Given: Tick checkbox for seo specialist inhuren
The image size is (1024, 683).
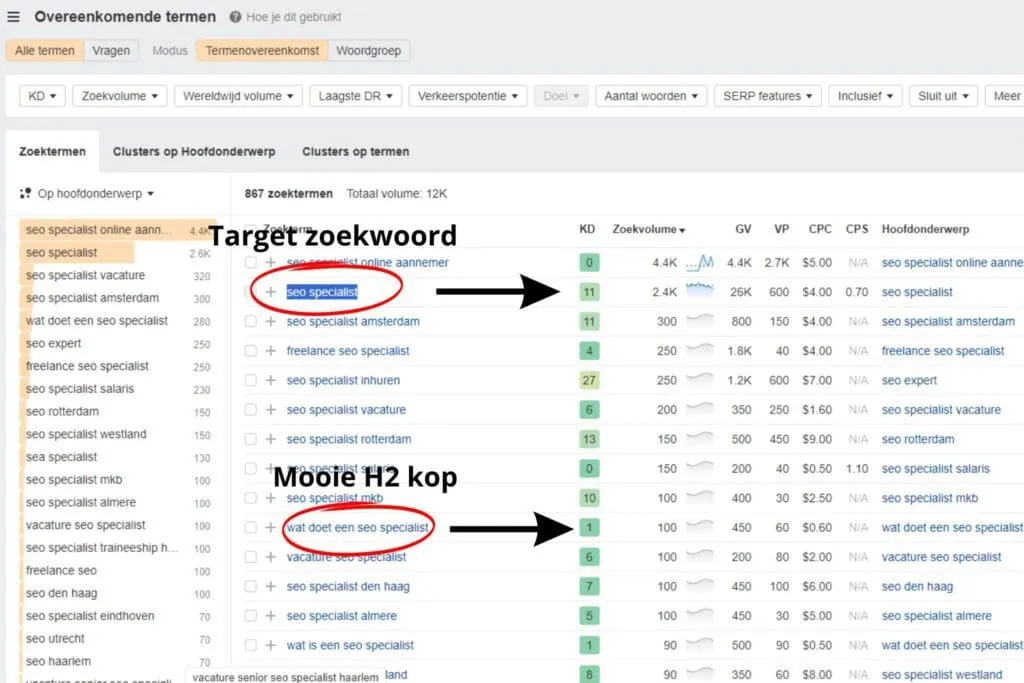Looking at the screenshot, I should coord(251,380).
